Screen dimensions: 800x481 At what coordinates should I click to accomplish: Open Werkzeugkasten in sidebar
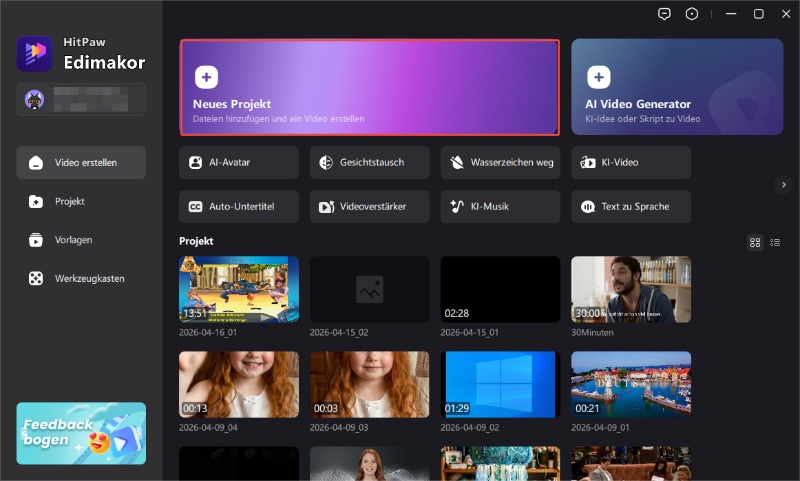click(x=81, y=279)
